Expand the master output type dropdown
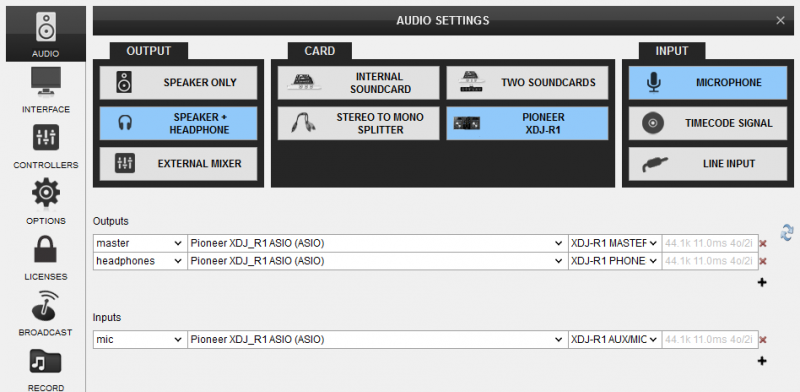This screenshot has width=800, height=392. pyautogui.click(x=140, y=243)
